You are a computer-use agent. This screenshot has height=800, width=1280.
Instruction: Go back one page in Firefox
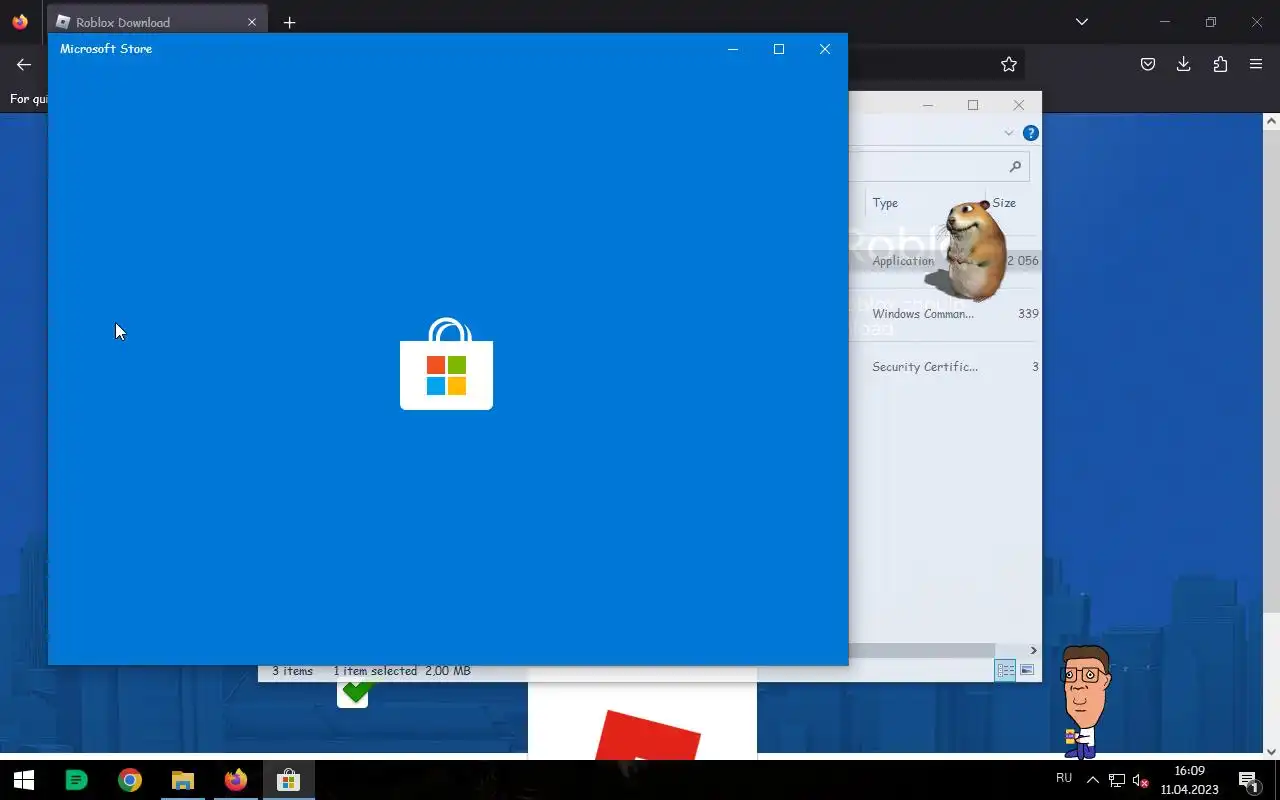[x=24, y=64]
